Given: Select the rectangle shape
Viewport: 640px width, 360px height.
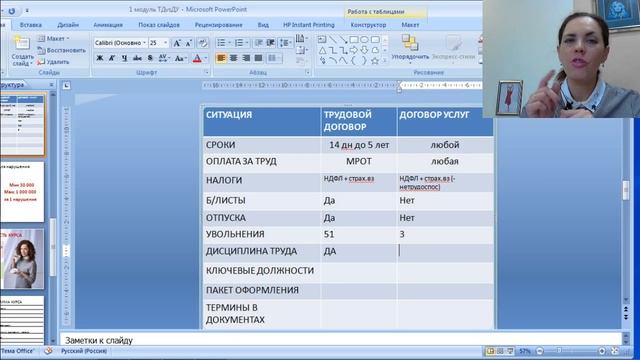Looking at the screenshot, I should (353, 40).
